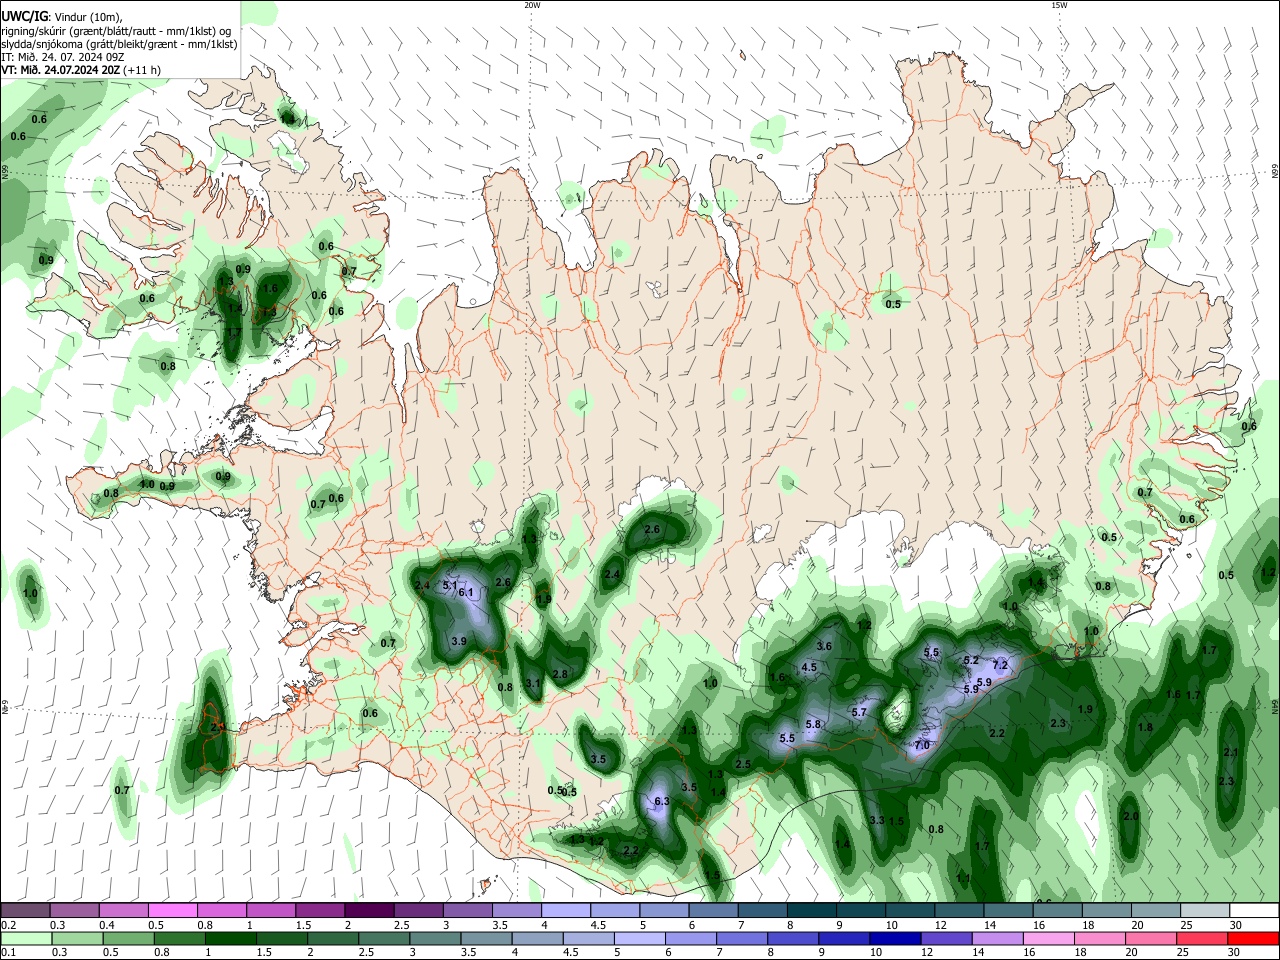Image resolution: width=1280 pixels, height=960 pixels.
Task: Click the 20W longitude label at top
Action: coord(532,5)
